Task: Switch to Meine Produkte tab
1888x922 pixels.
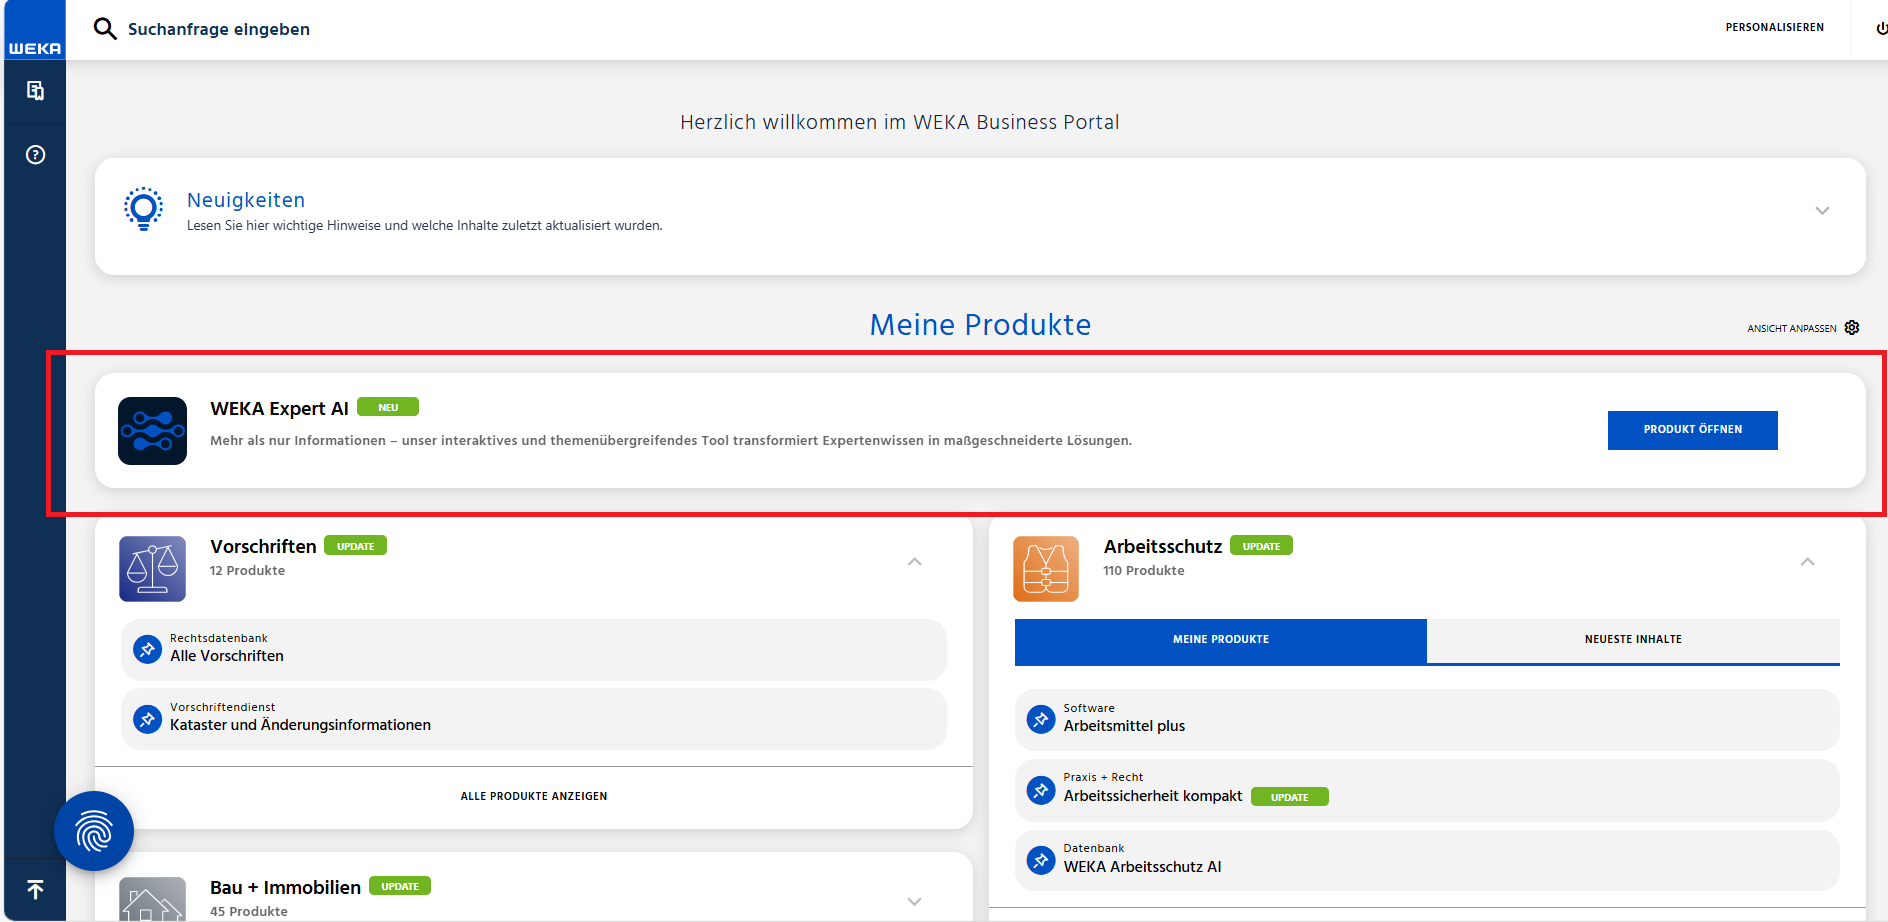Action: tap(1221, 640)
